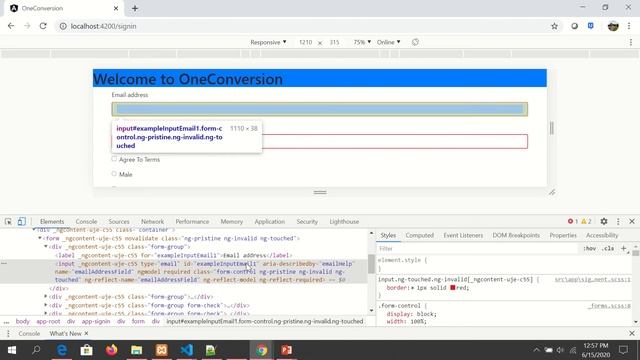Viewport: 640px width, 360px height.
Task: Go back with browser back arrow
Action: [x=11, y=26]
